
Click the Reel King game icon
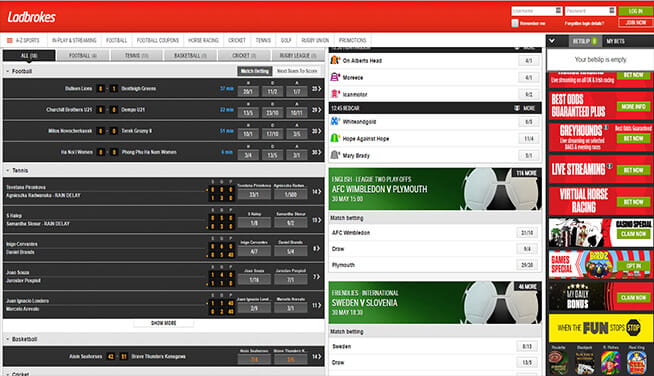tap(637, 363)
